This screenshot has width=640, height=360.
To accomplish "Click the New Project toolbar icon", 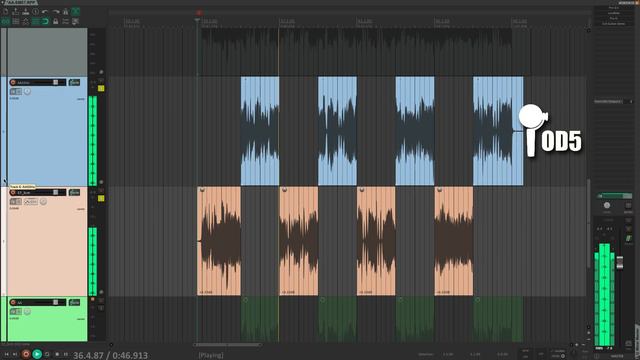I will point(6,11).
